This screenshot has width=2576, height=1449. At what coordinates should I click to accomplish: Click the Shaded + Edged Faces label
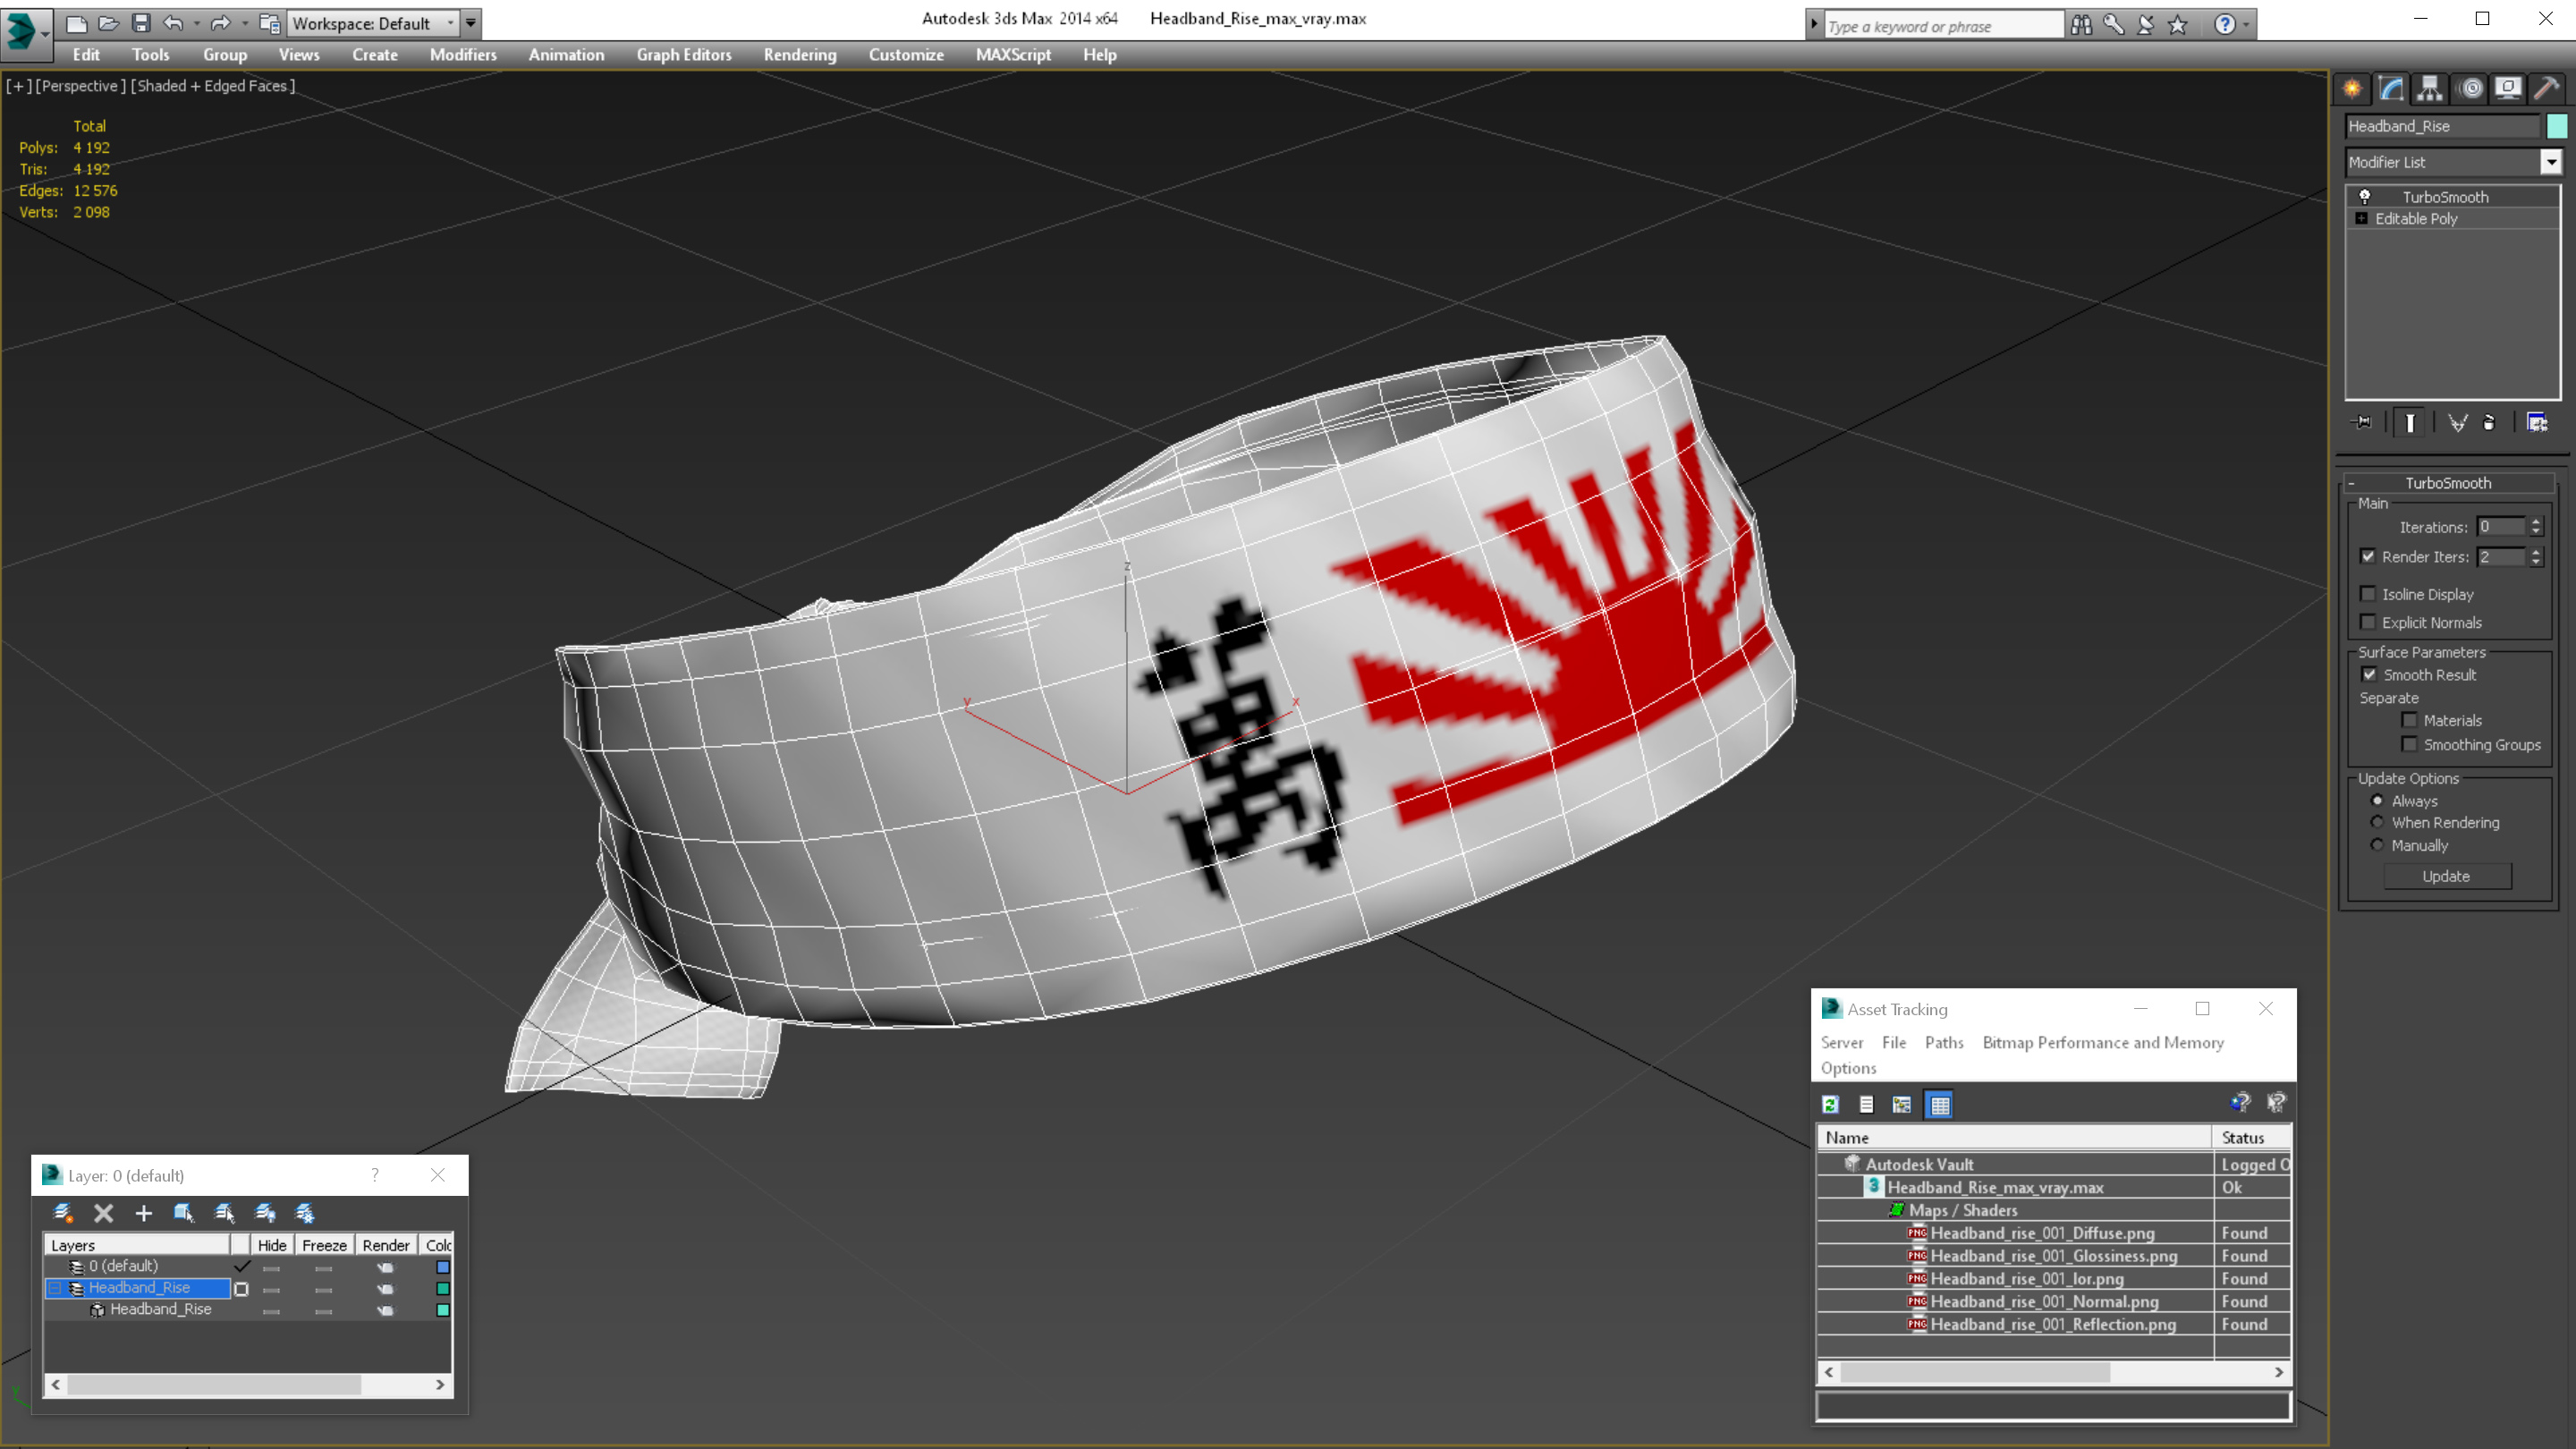coord(213,86)
